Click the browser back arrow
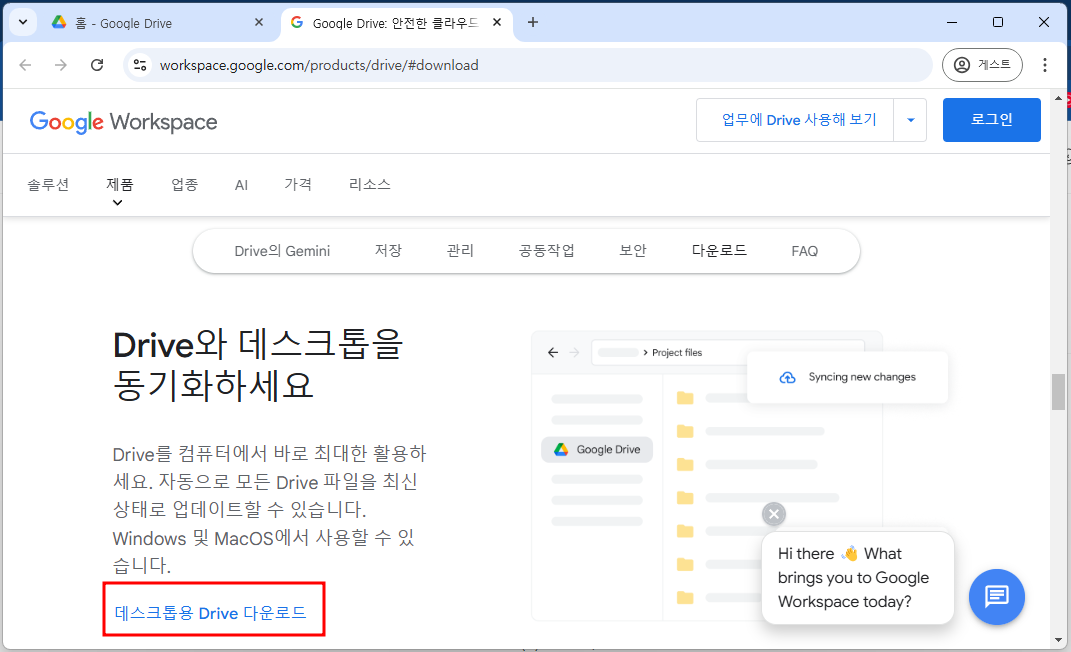 (25, 64)
